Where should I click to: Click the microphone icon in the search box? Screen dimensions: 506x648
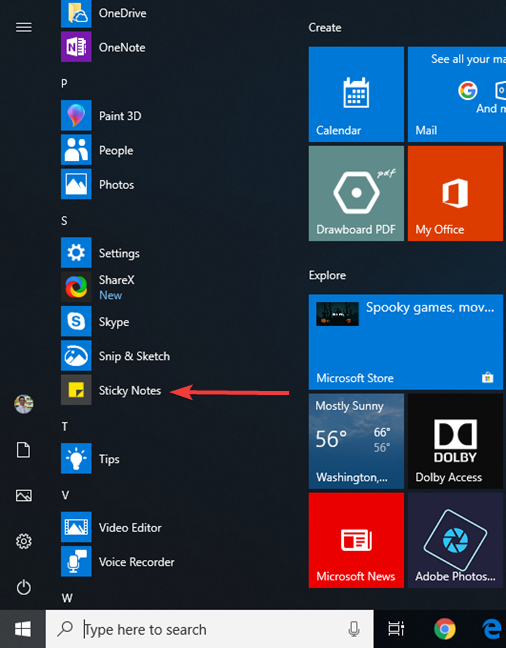point(354,629)
